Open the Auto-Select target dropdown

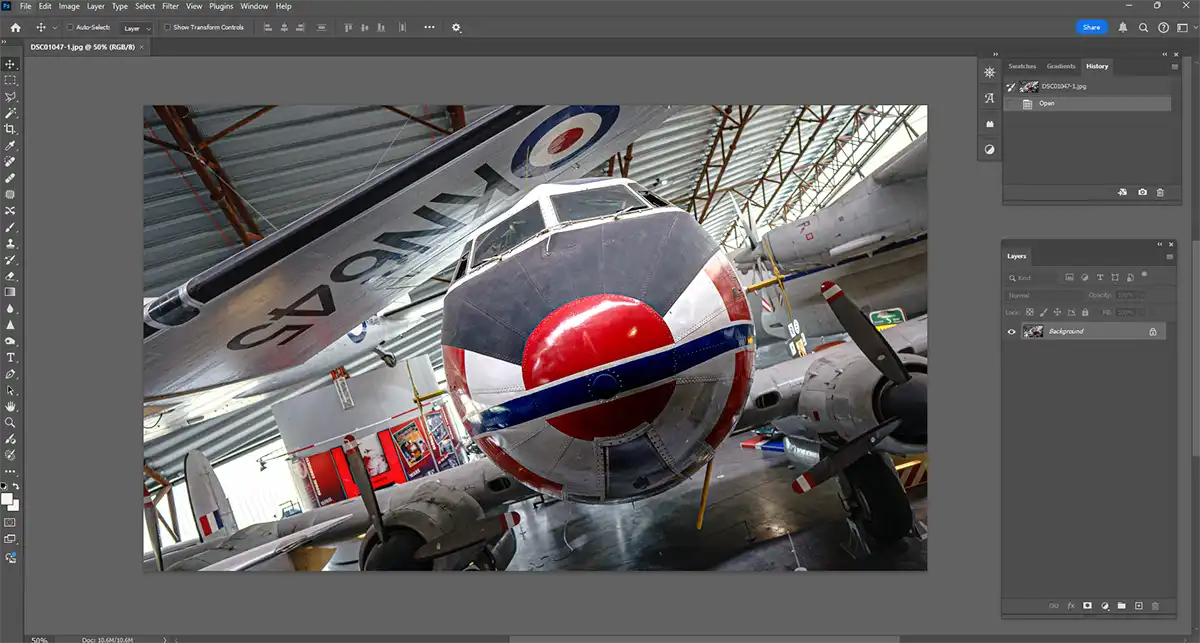click(x=137, y=27)
